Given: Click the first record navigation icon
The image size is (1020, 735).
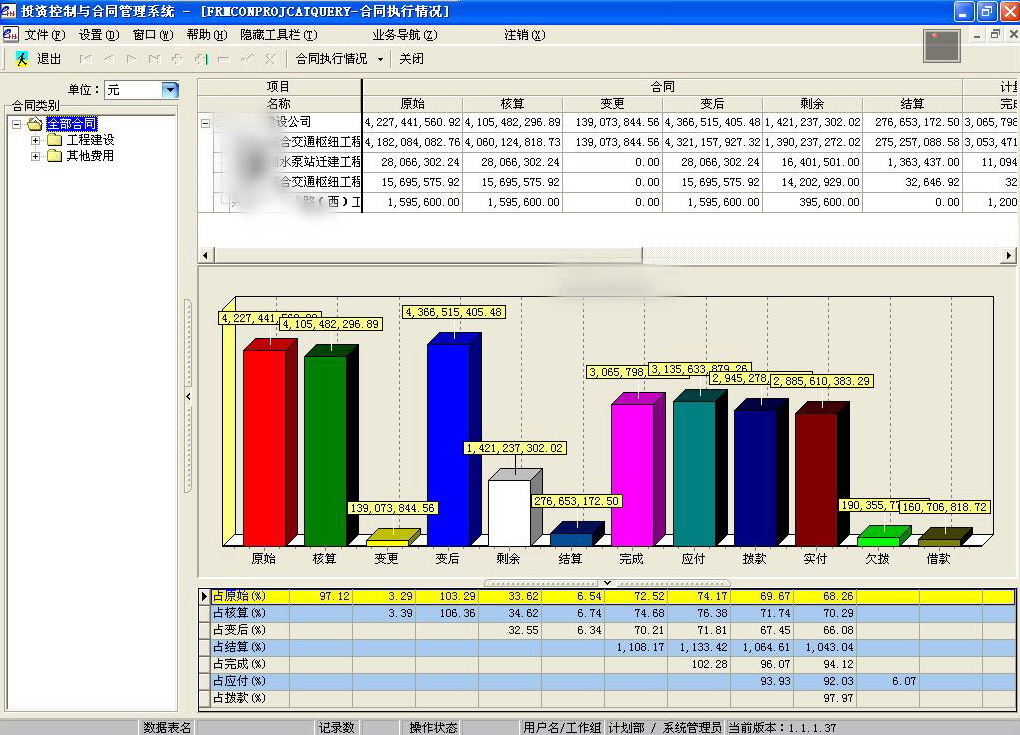Looking at the screenshot, I should coord(85,59).
